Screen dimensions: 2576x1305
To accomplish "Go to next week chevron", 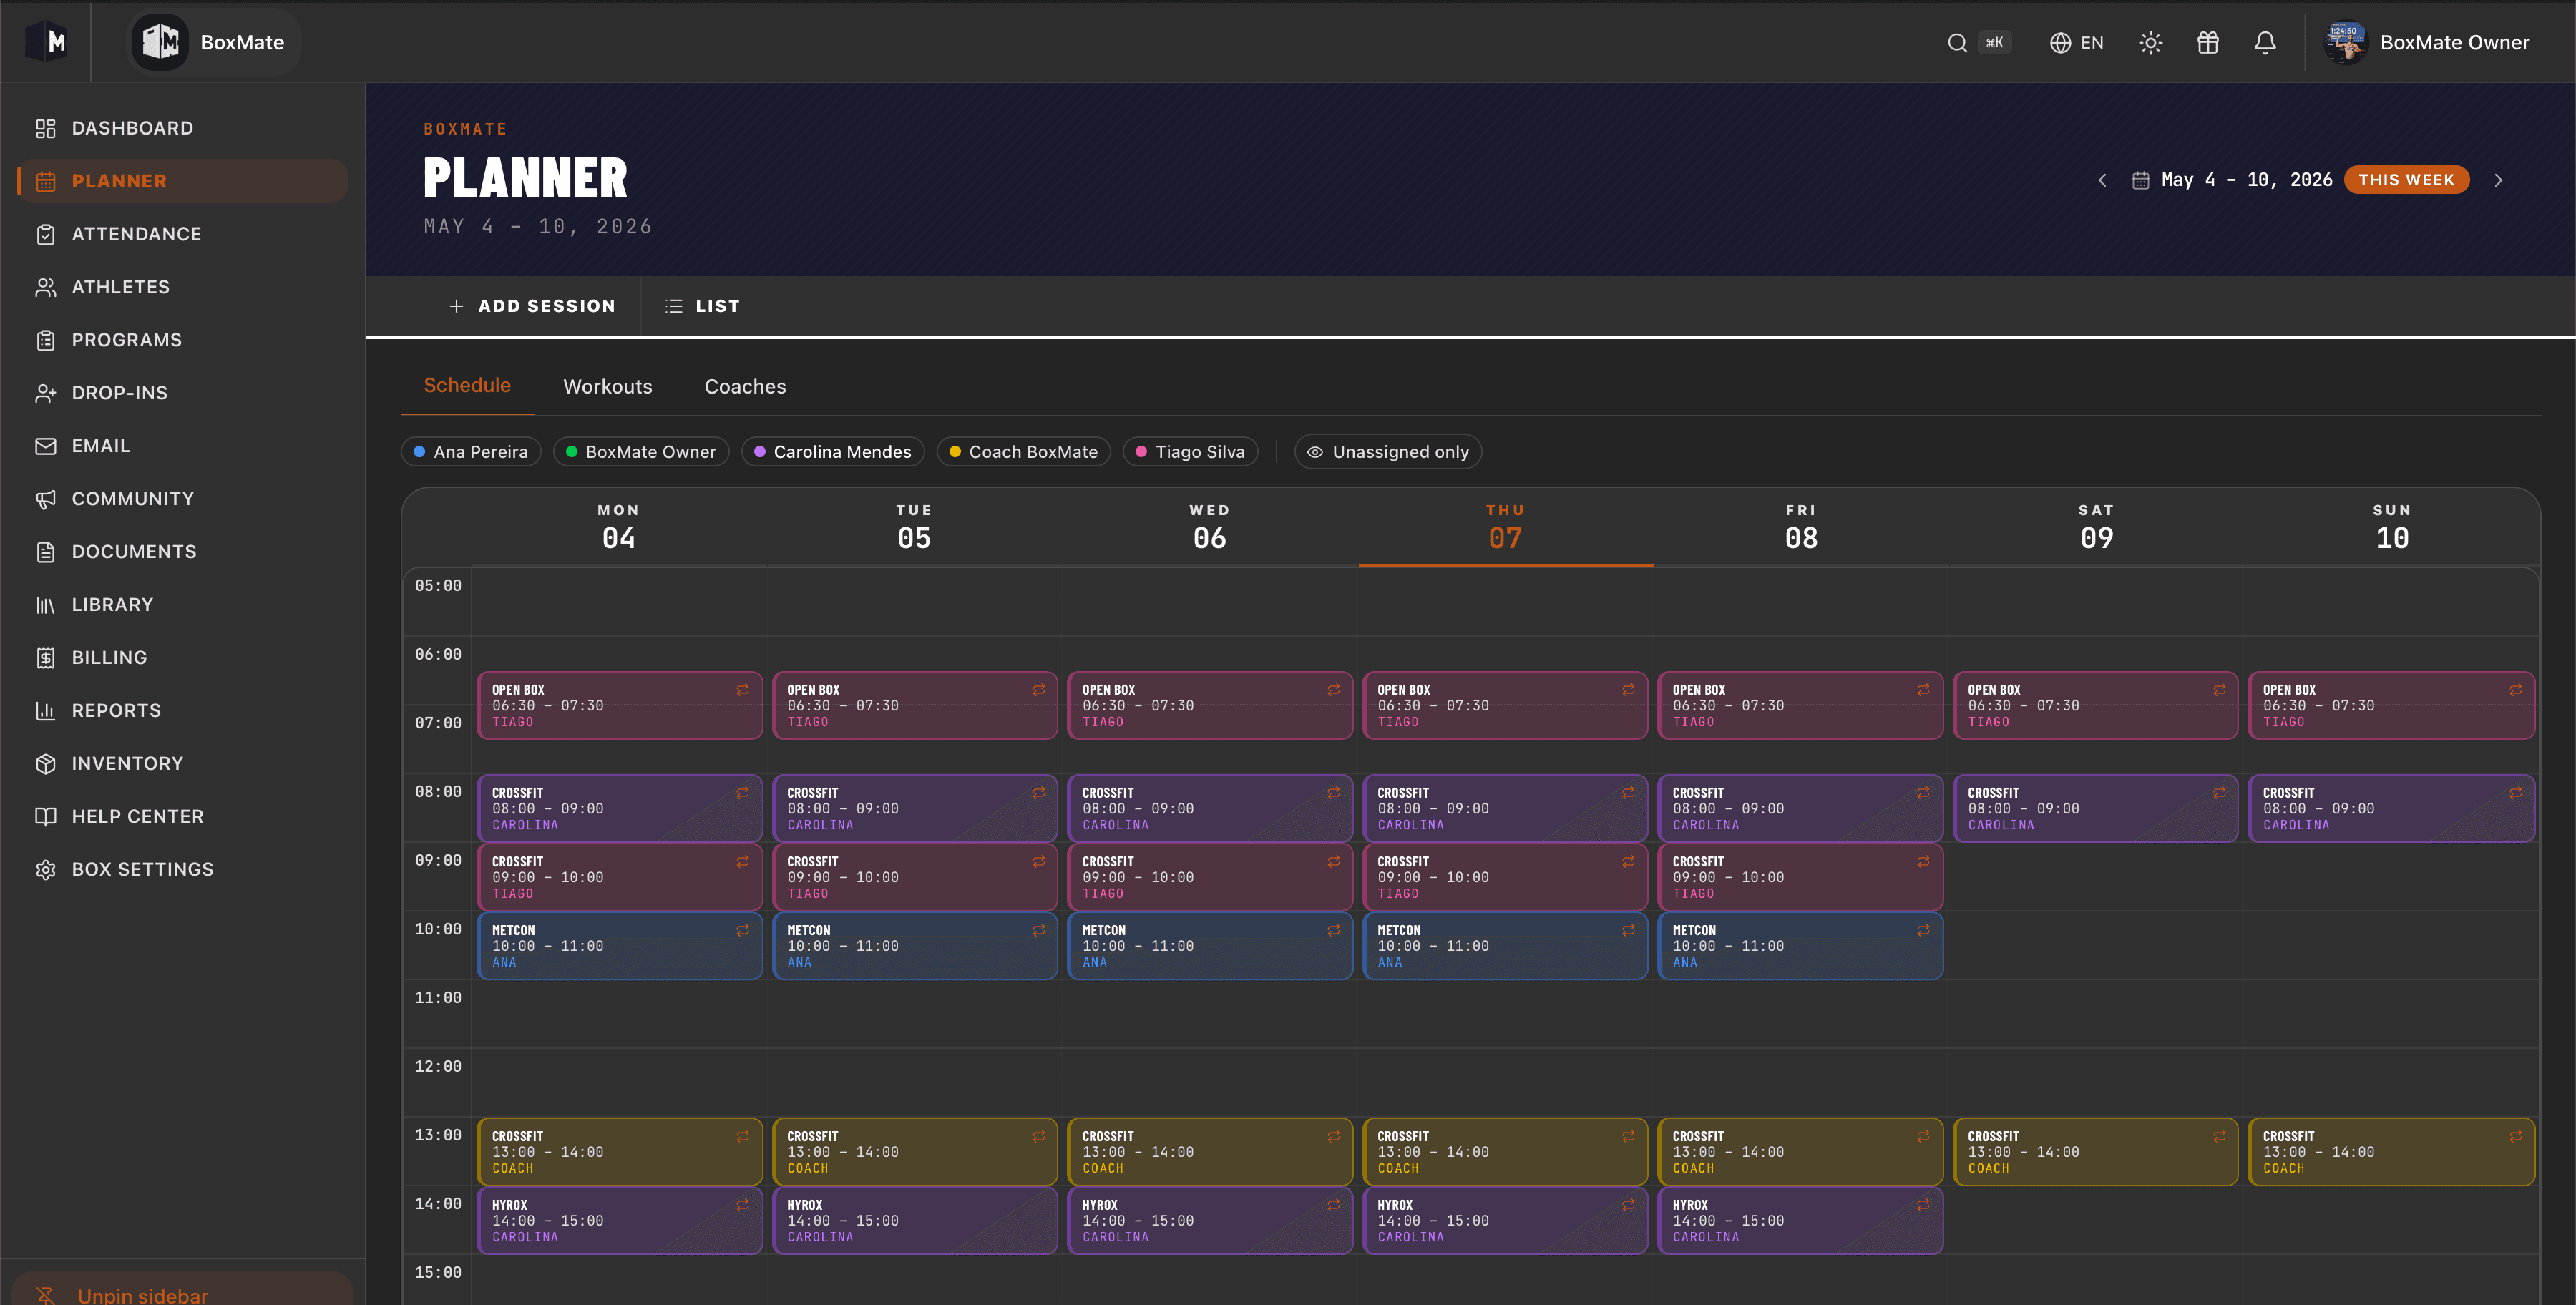I will click(x=2498, y=180).
